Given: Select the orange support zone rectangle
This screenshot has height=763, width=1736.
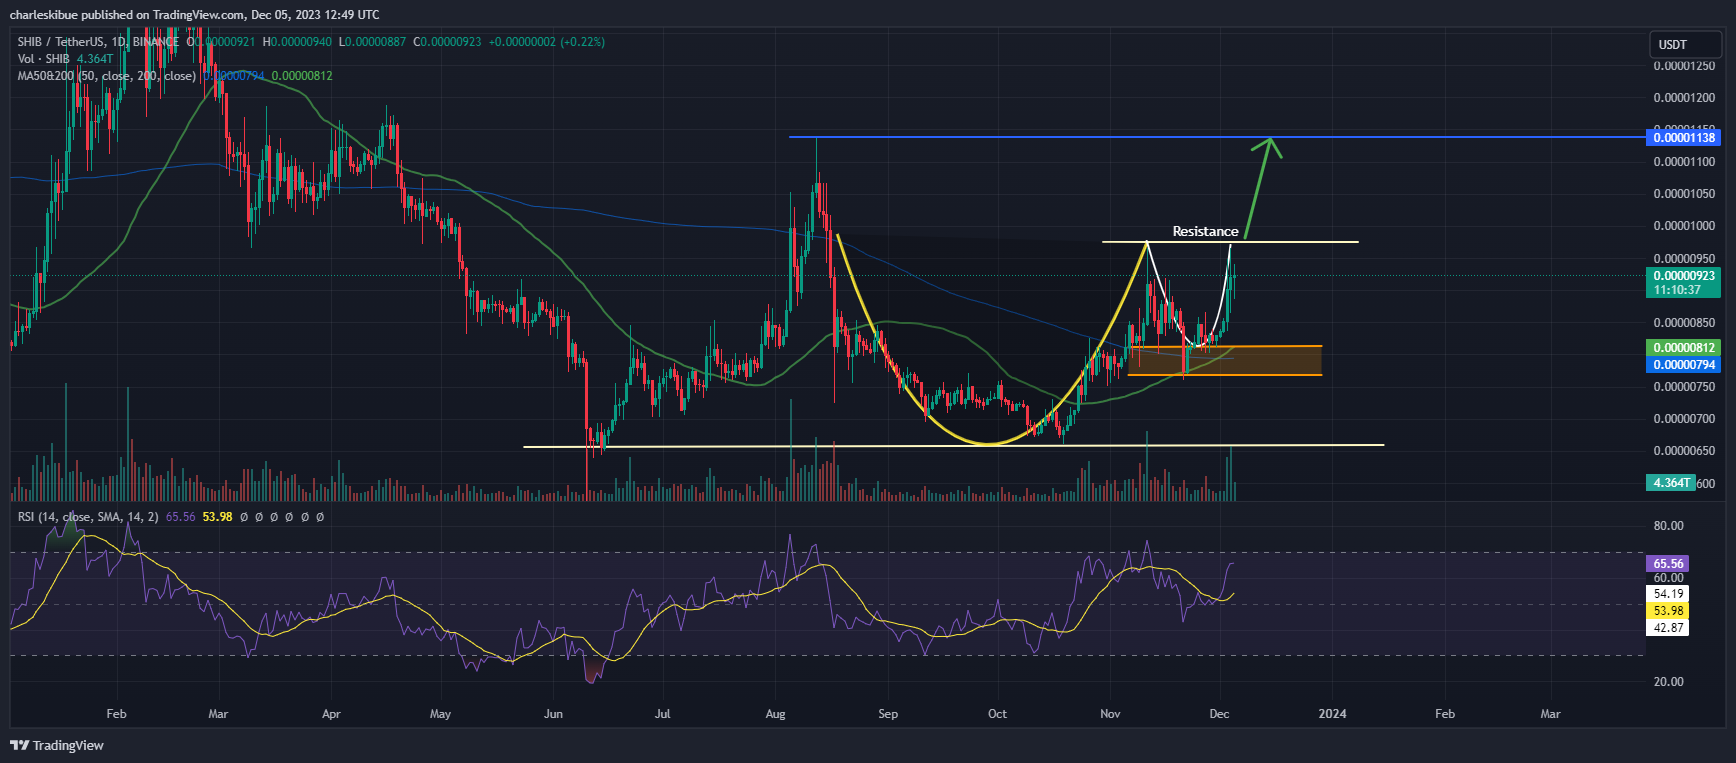Looking at the screenshot, I should click(1225, 361).
